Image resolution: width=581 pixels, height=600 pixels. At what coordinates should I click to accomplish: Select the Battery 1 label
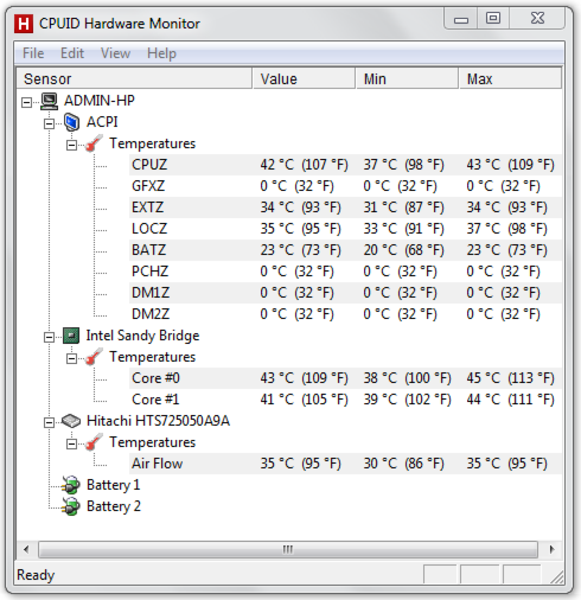pos(113,485)
